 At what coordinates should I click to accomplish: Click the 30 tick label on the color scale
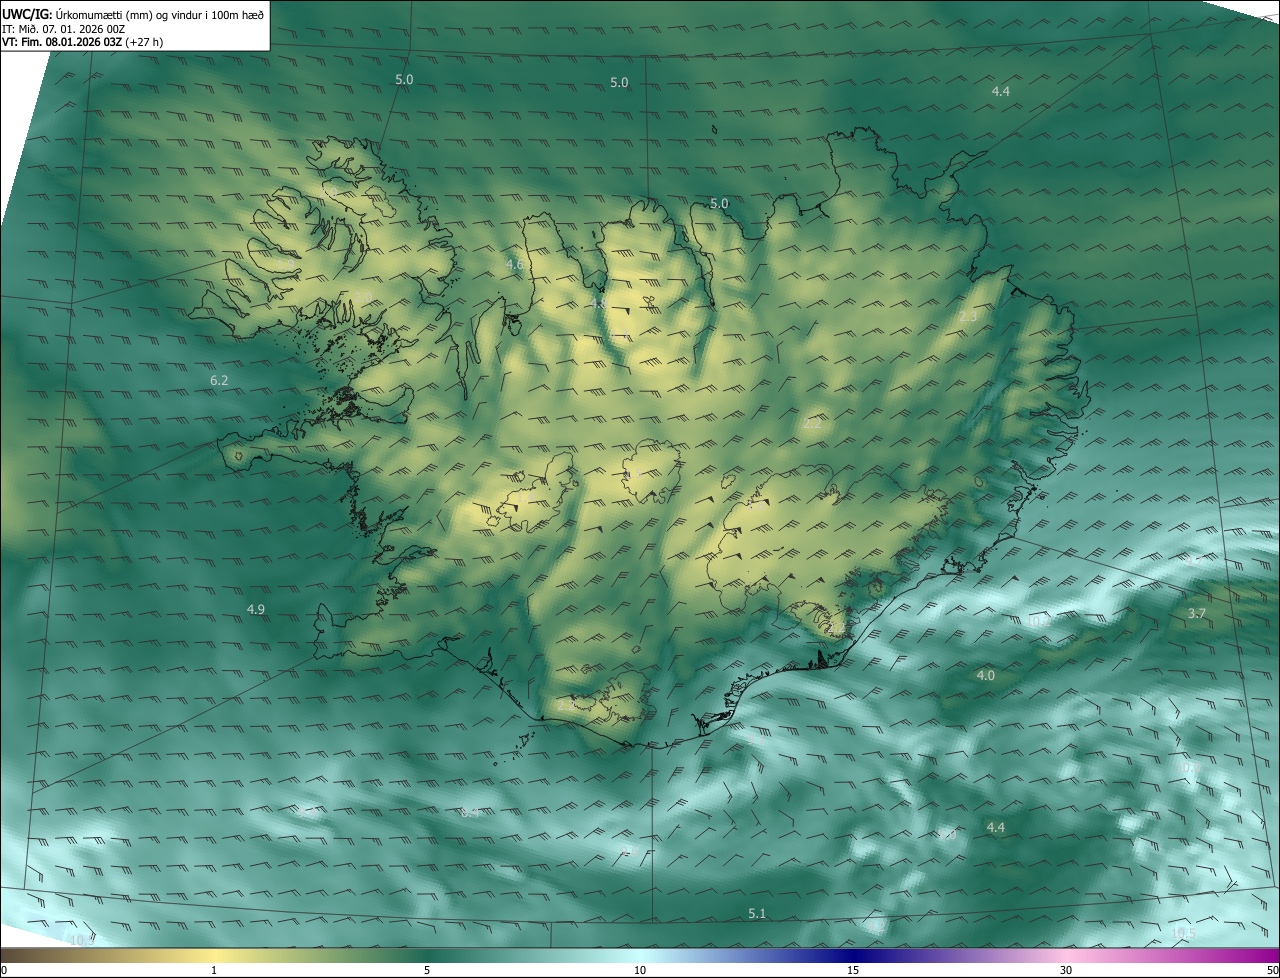[1066, 970]
